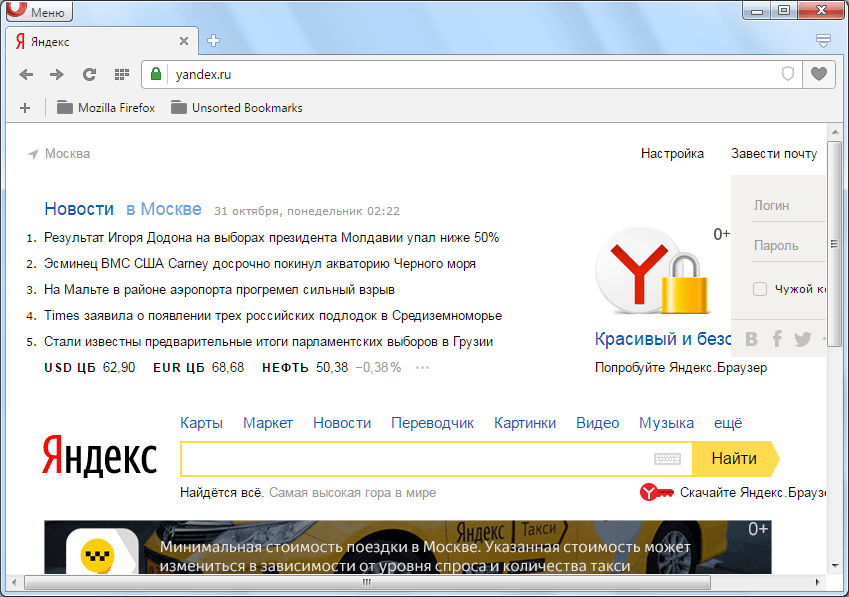The height and width of the screenshot is (597, 849).
Task: Click the sample query Самая высокая гора в мире
Action: (352, 493)
